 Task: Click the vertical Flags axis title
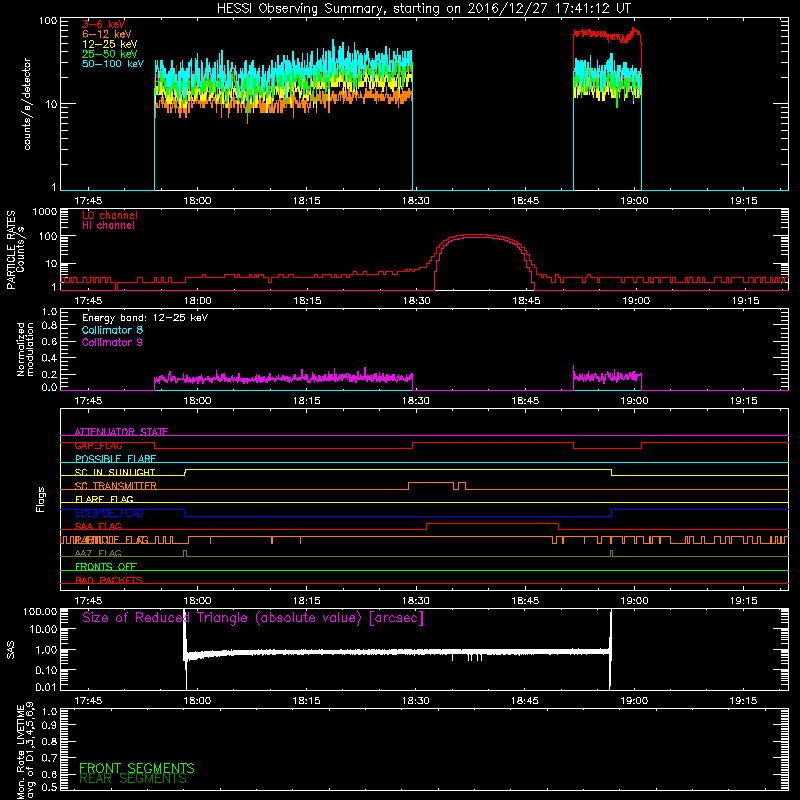coord(41,499)
